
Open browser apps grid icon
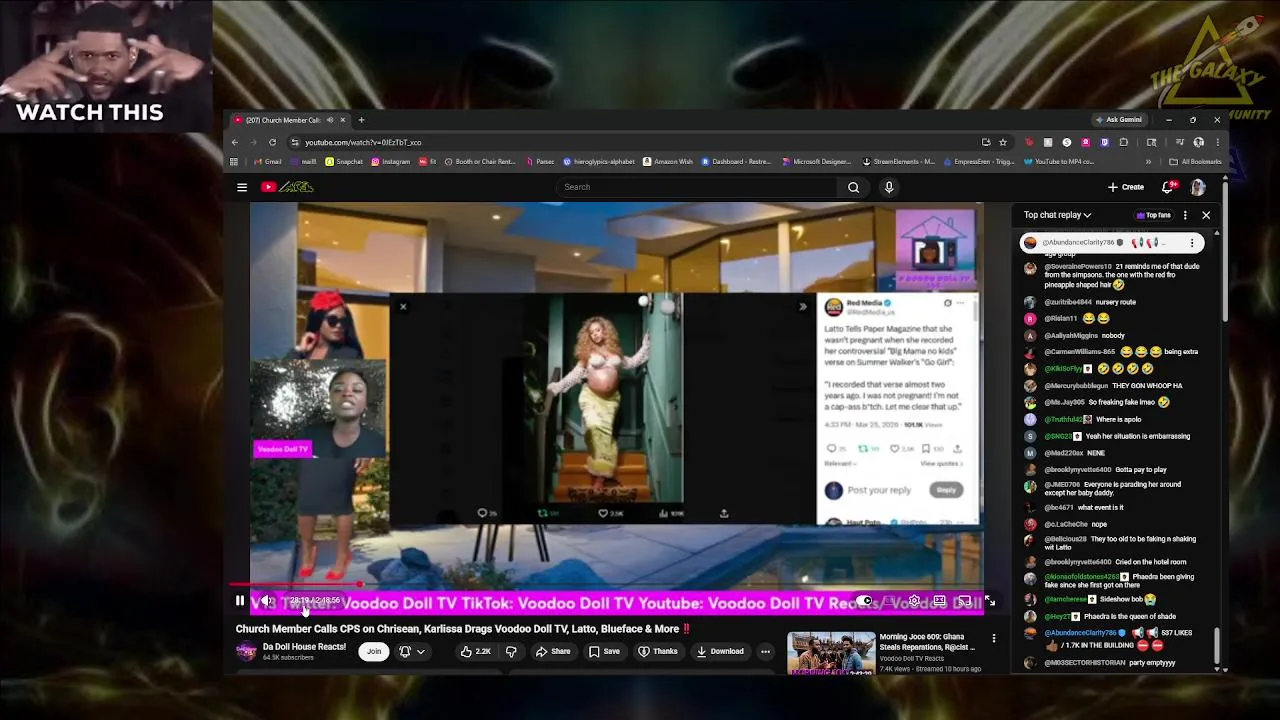click(234, 162)
